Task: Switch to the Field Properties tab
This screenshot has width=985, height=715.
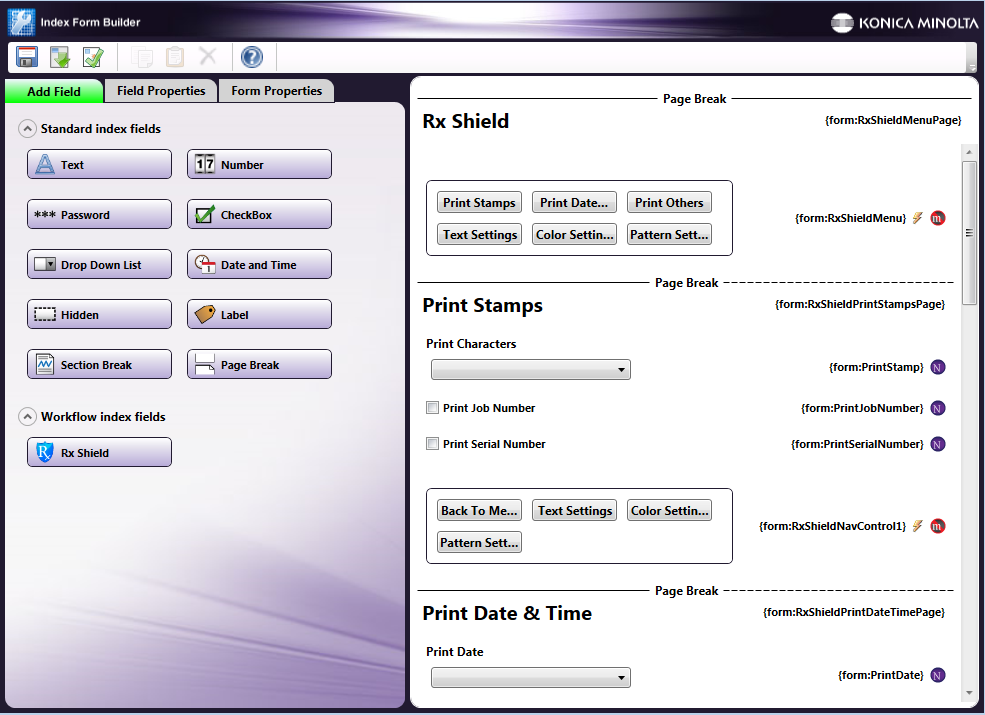Action: click(x=161, y=91)
